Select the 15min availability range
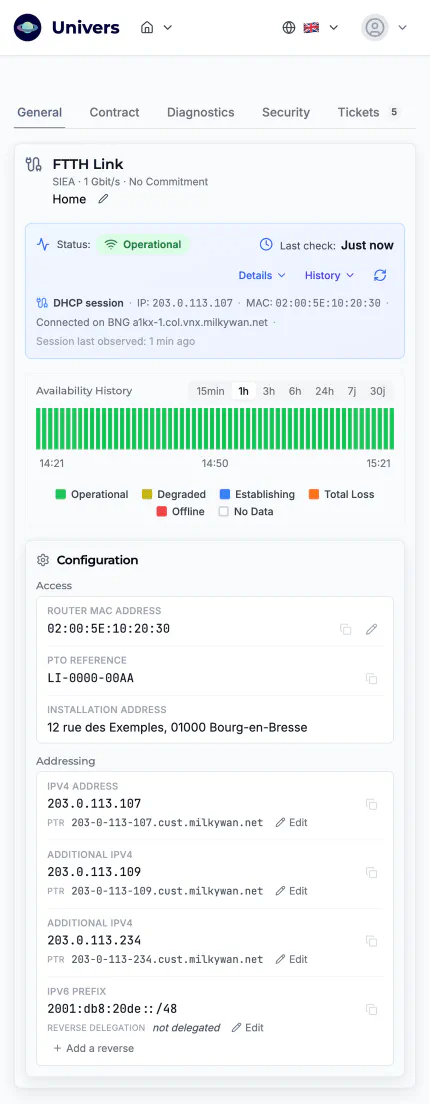 210,391
